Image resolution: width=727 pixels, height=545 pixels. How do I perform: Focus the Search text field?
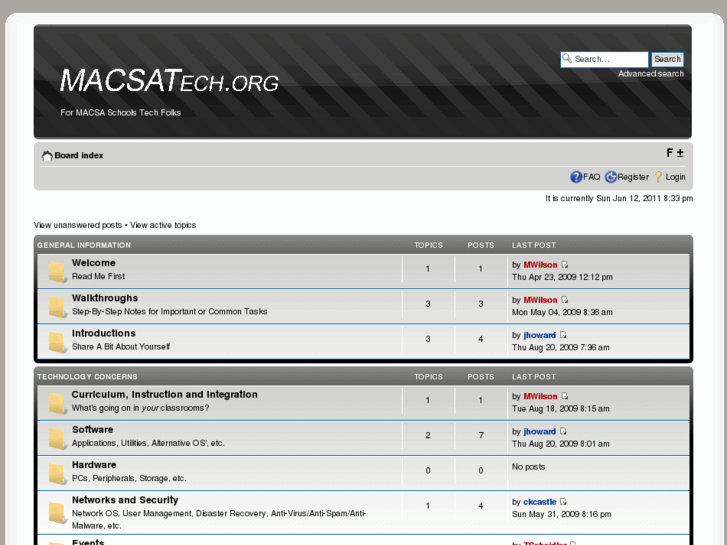(x=604, y=59)
